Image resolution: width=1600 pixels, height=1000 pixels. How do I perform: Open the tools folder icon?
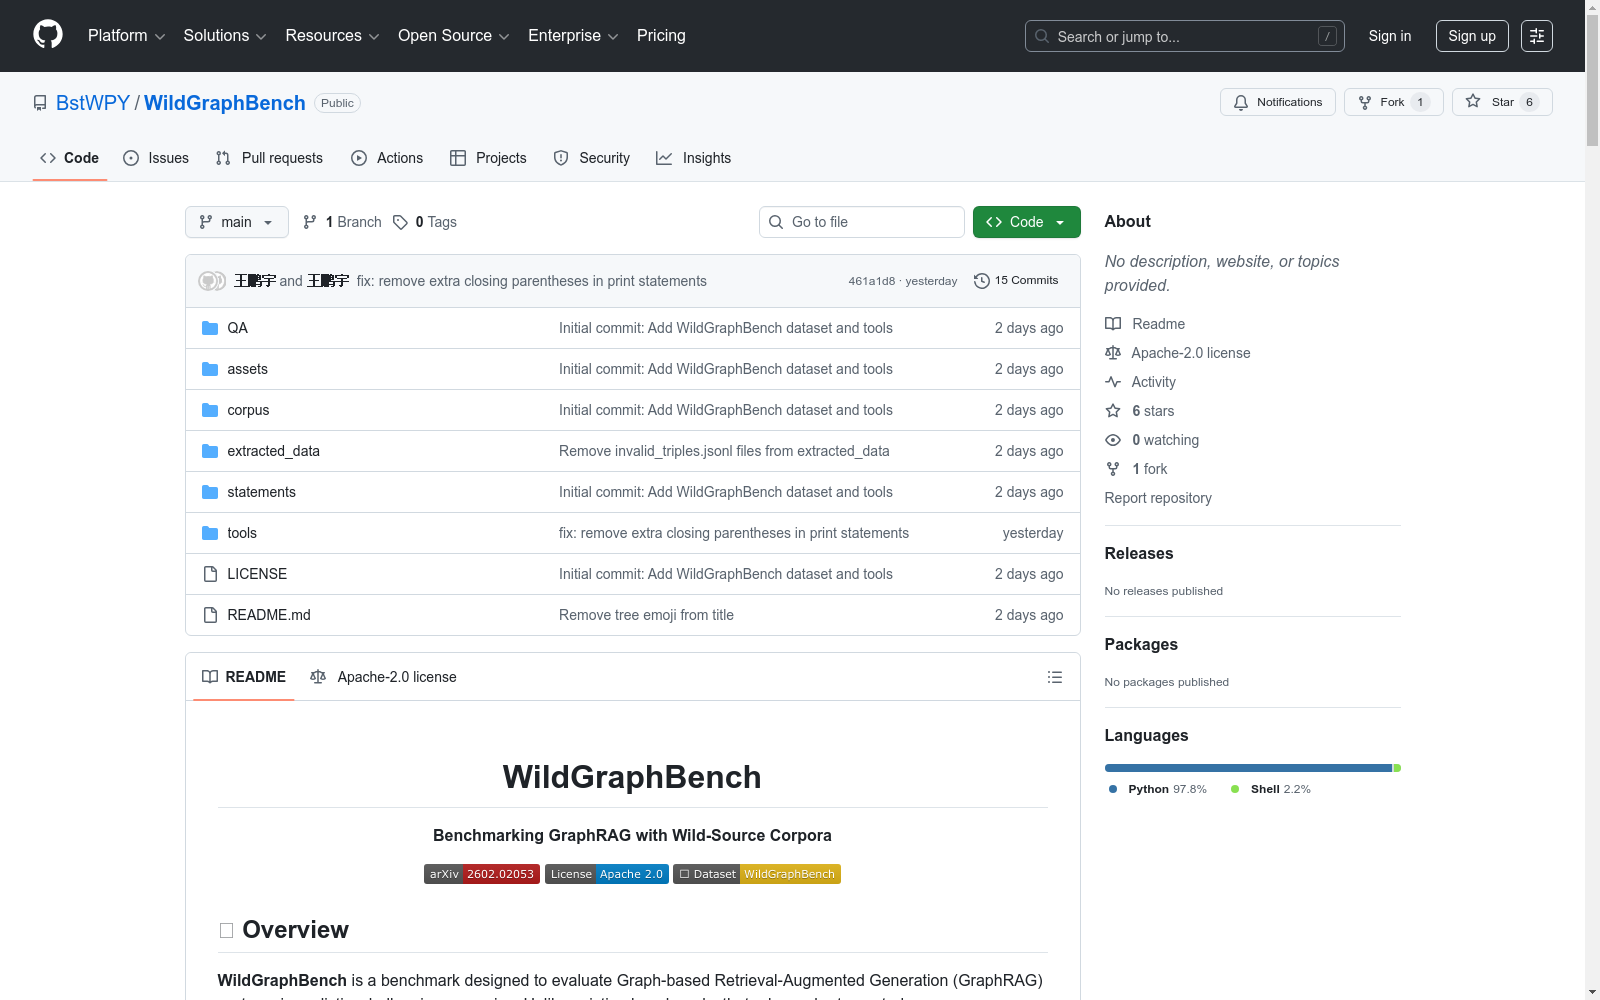(x=210, y=533)
